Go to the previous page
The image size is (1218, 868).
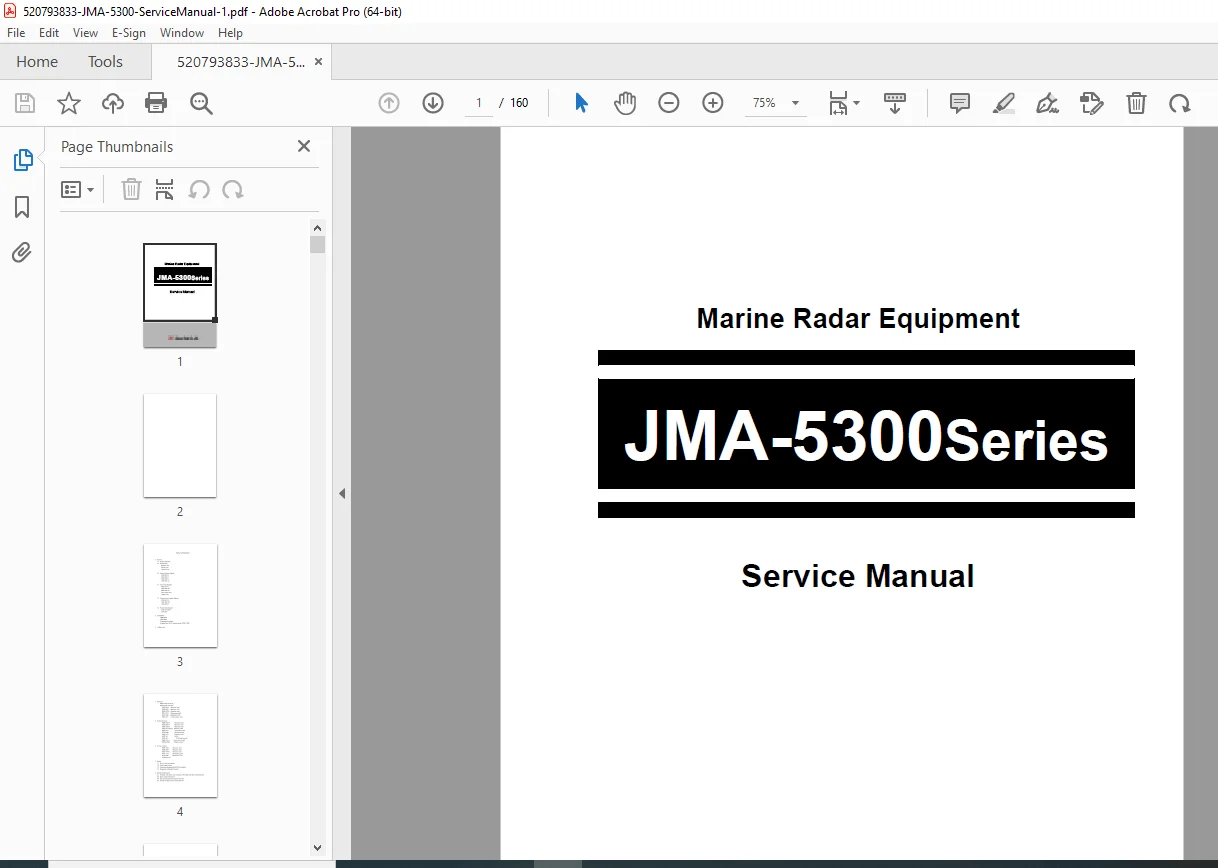coord(389,103)
